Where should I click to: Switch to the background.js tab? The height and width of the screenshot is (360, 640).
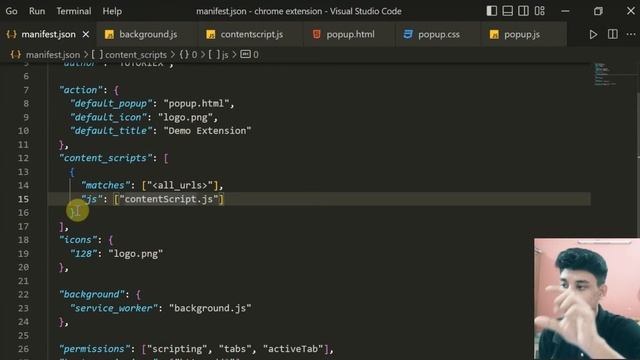(148, 34)
